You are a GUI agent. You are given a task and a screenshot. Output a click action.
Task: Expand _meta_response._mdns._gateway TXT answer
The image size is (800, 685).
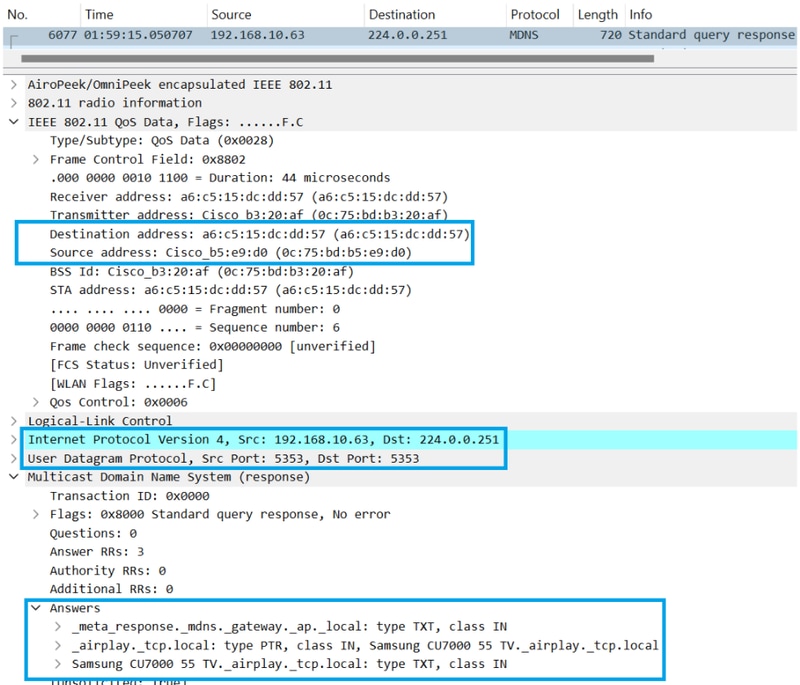[58, 626]
